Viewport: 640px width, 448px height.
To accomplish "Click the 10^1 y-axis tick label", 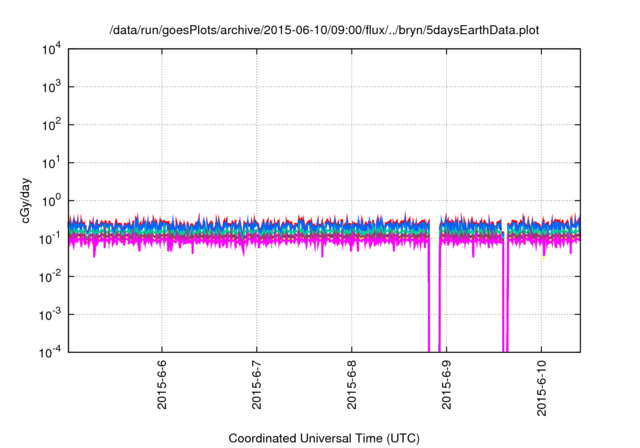I will coord(52,163).
